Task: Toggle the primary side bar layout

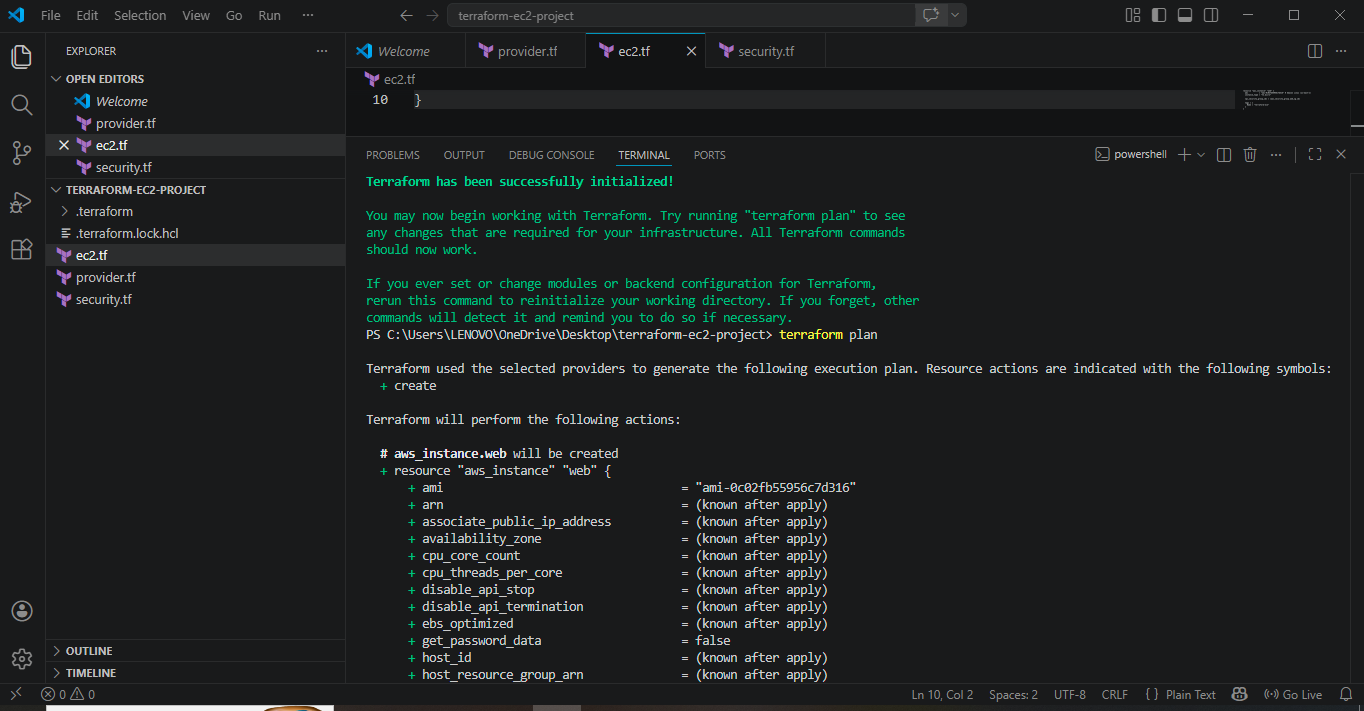Action: pos(1159,16)
